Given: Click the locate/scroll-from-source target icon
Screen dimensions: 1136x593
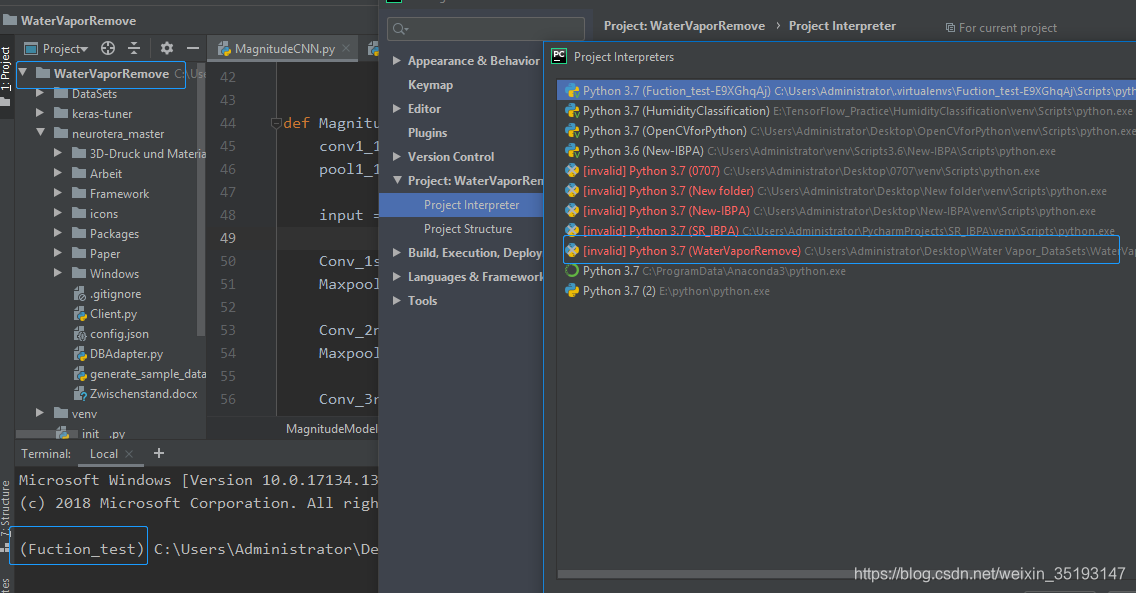Looking at the screenshot, I should pos(108,49).
